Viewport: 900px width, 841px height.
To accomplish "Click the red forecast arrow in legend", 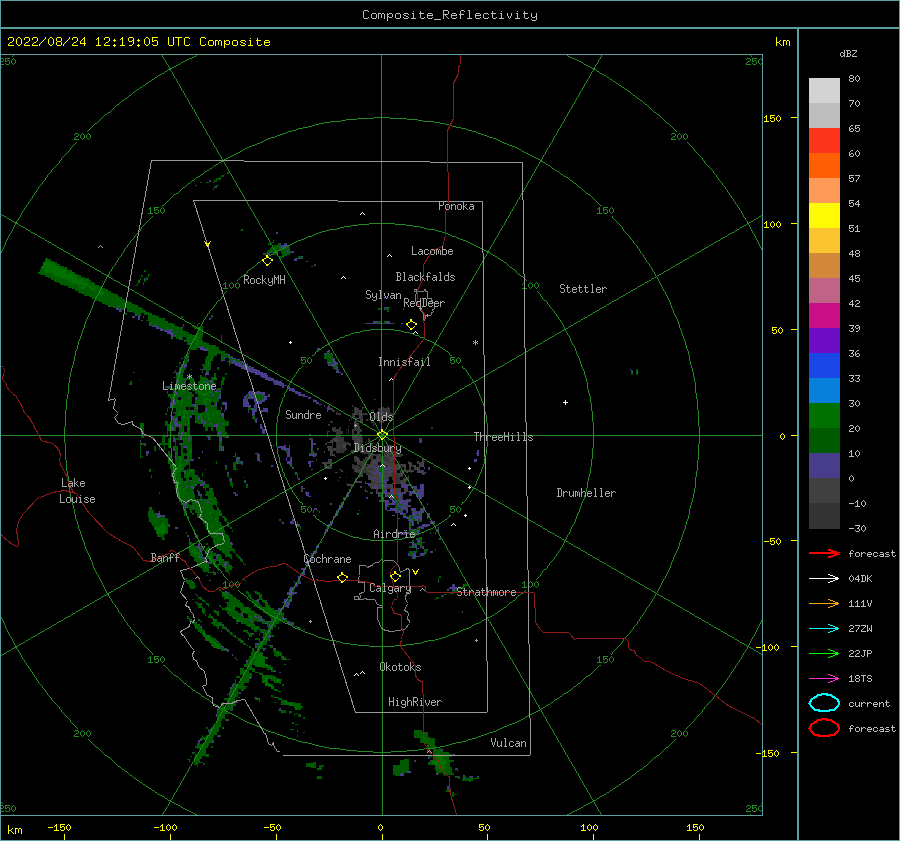I will click(824, 553).
